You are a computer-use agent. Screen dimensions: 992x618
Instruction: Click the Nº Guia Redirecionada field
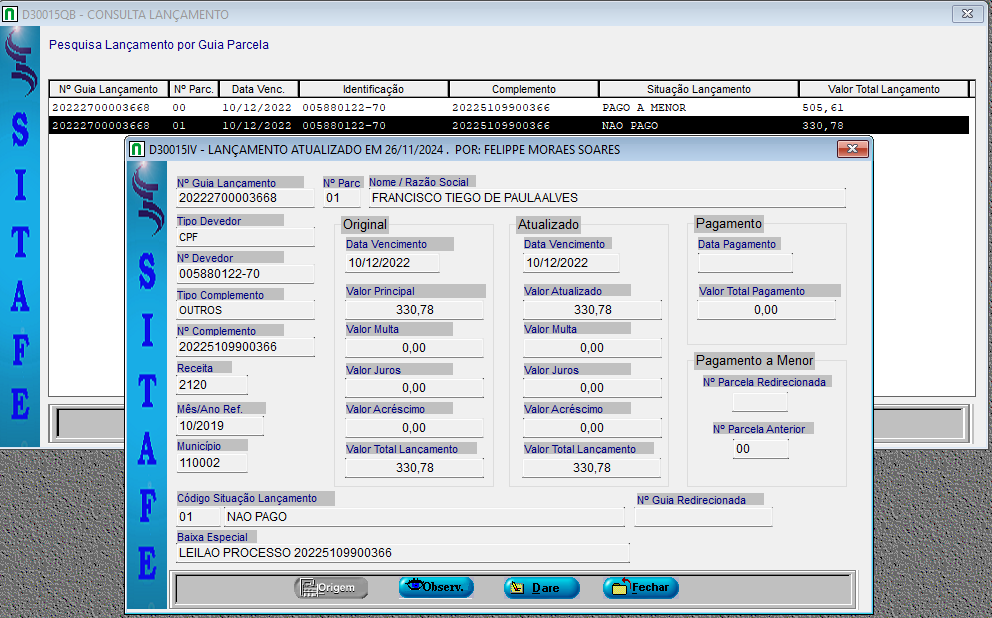(703, 517)
